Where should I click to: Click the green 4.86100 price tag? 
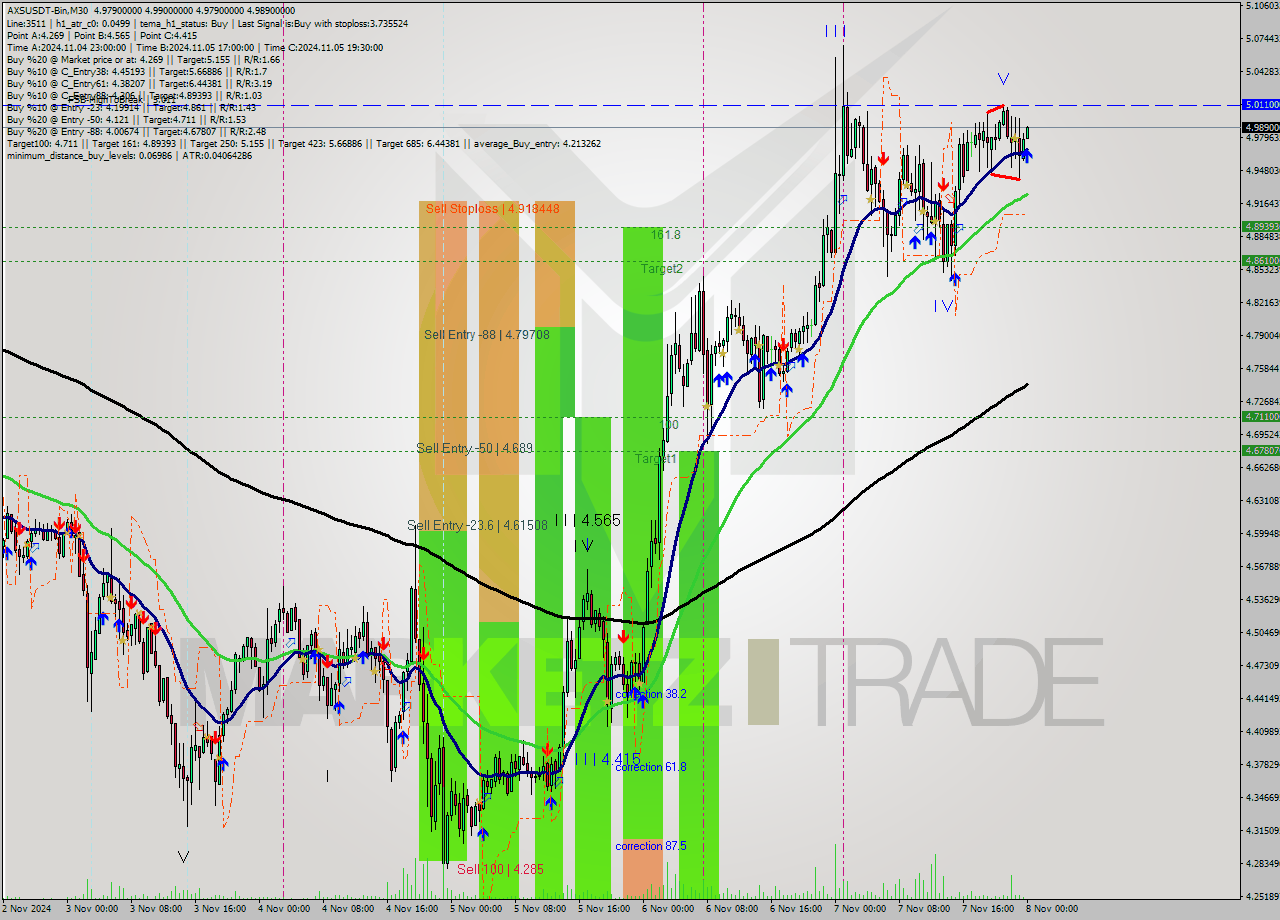[x=1260, y=260]
